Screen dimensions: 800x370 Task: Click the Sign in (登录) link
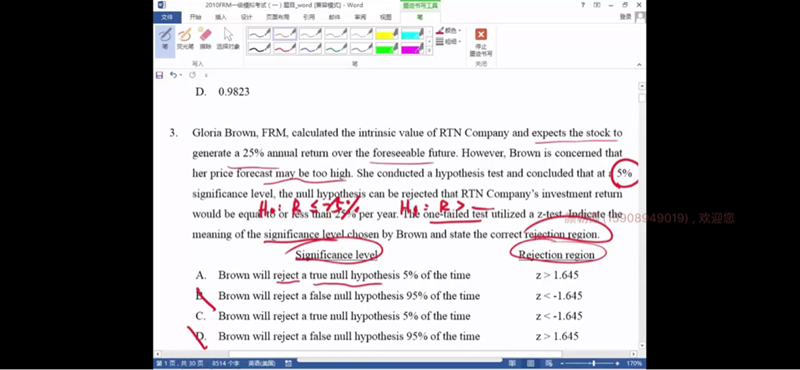[x=626, y=17]
